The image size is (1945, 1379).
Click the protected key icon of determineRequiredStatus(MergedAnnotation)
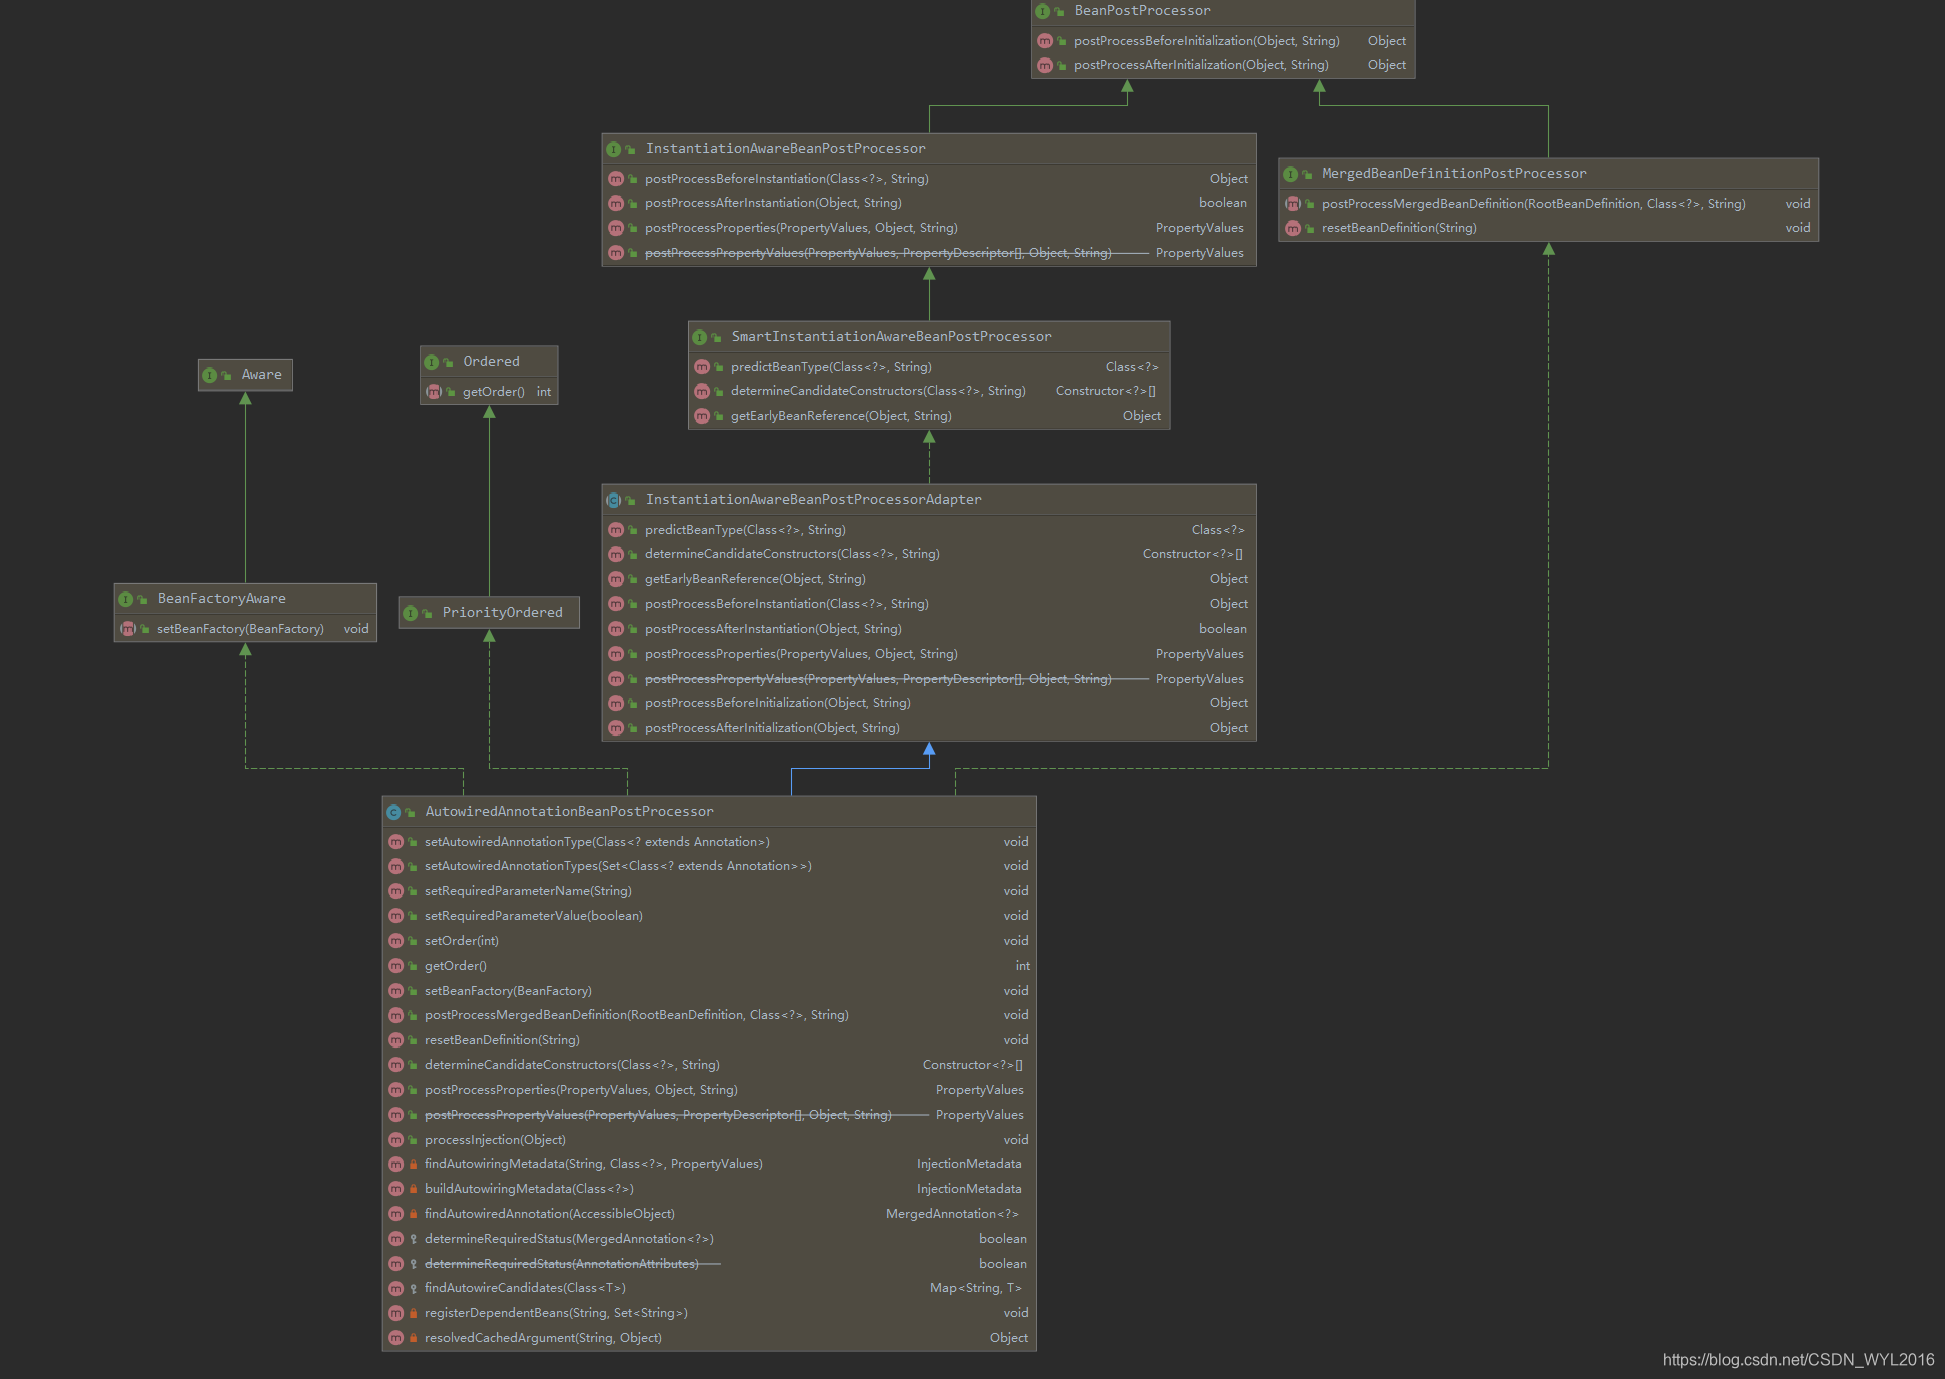click(x=413, y=1239)
